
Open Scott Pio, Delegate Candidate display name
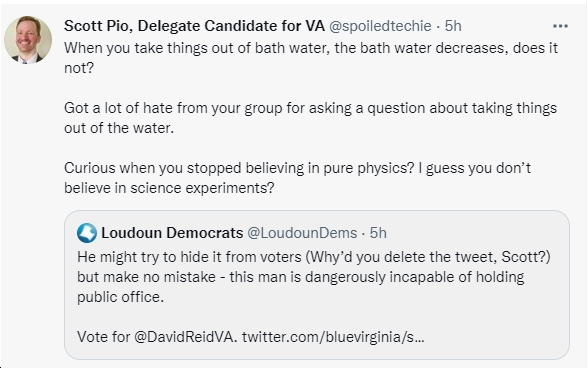tap(194, 26)
